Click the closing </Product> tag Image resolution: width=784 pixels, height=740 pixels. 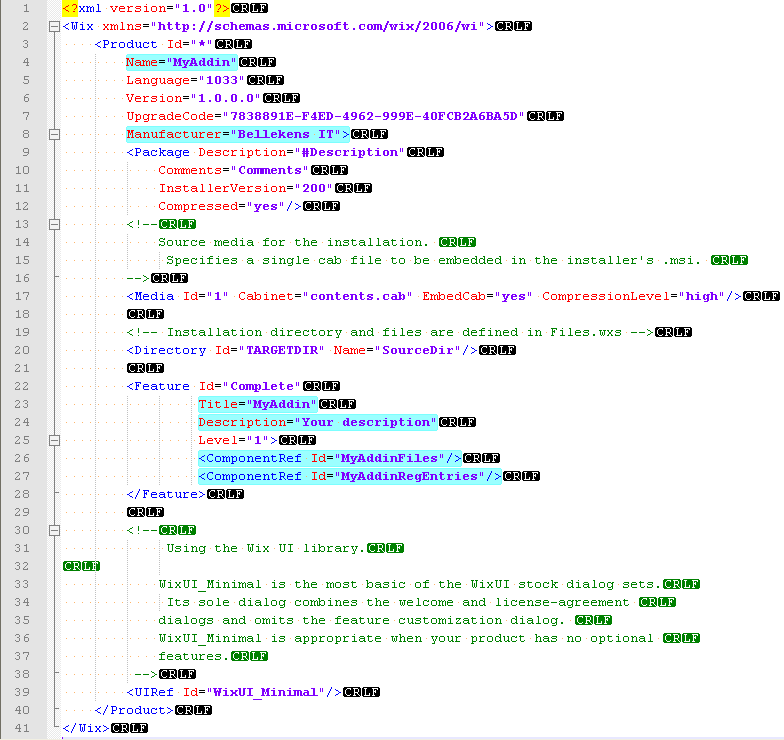[x=134, y=710]
